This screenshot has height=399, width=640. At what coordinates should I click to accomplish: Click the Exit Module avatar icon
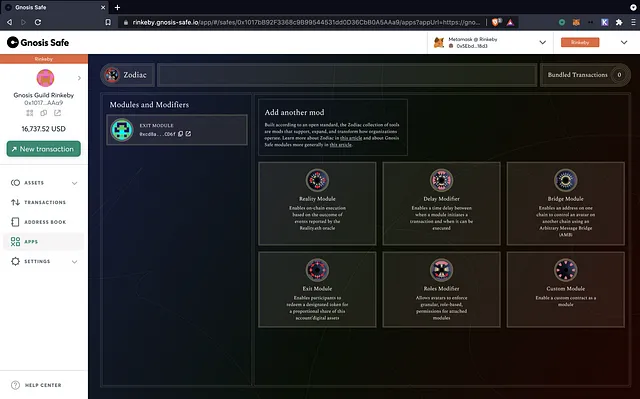tap(122, 130)
